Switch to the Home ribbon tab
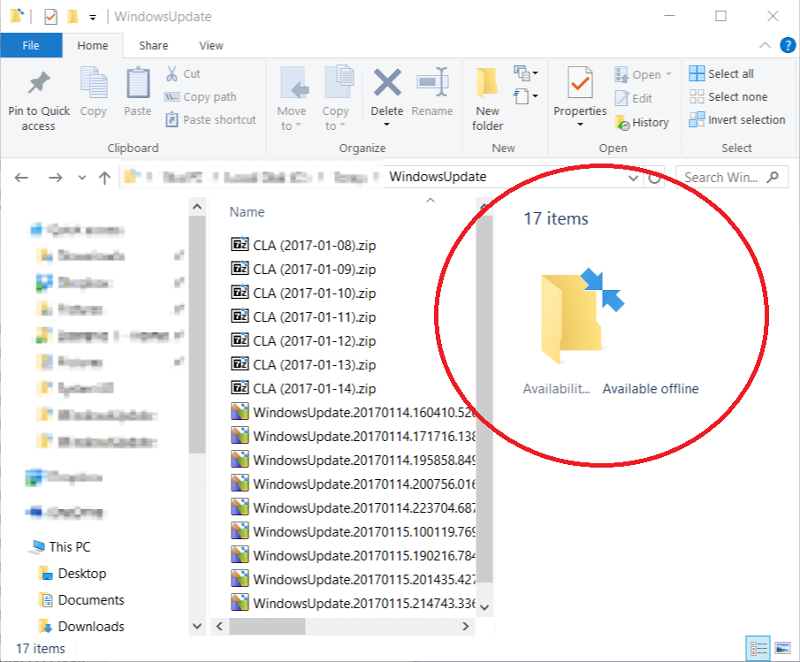Image resolution: width=800 pixels, height=662 pixels. tap(92, 45)
